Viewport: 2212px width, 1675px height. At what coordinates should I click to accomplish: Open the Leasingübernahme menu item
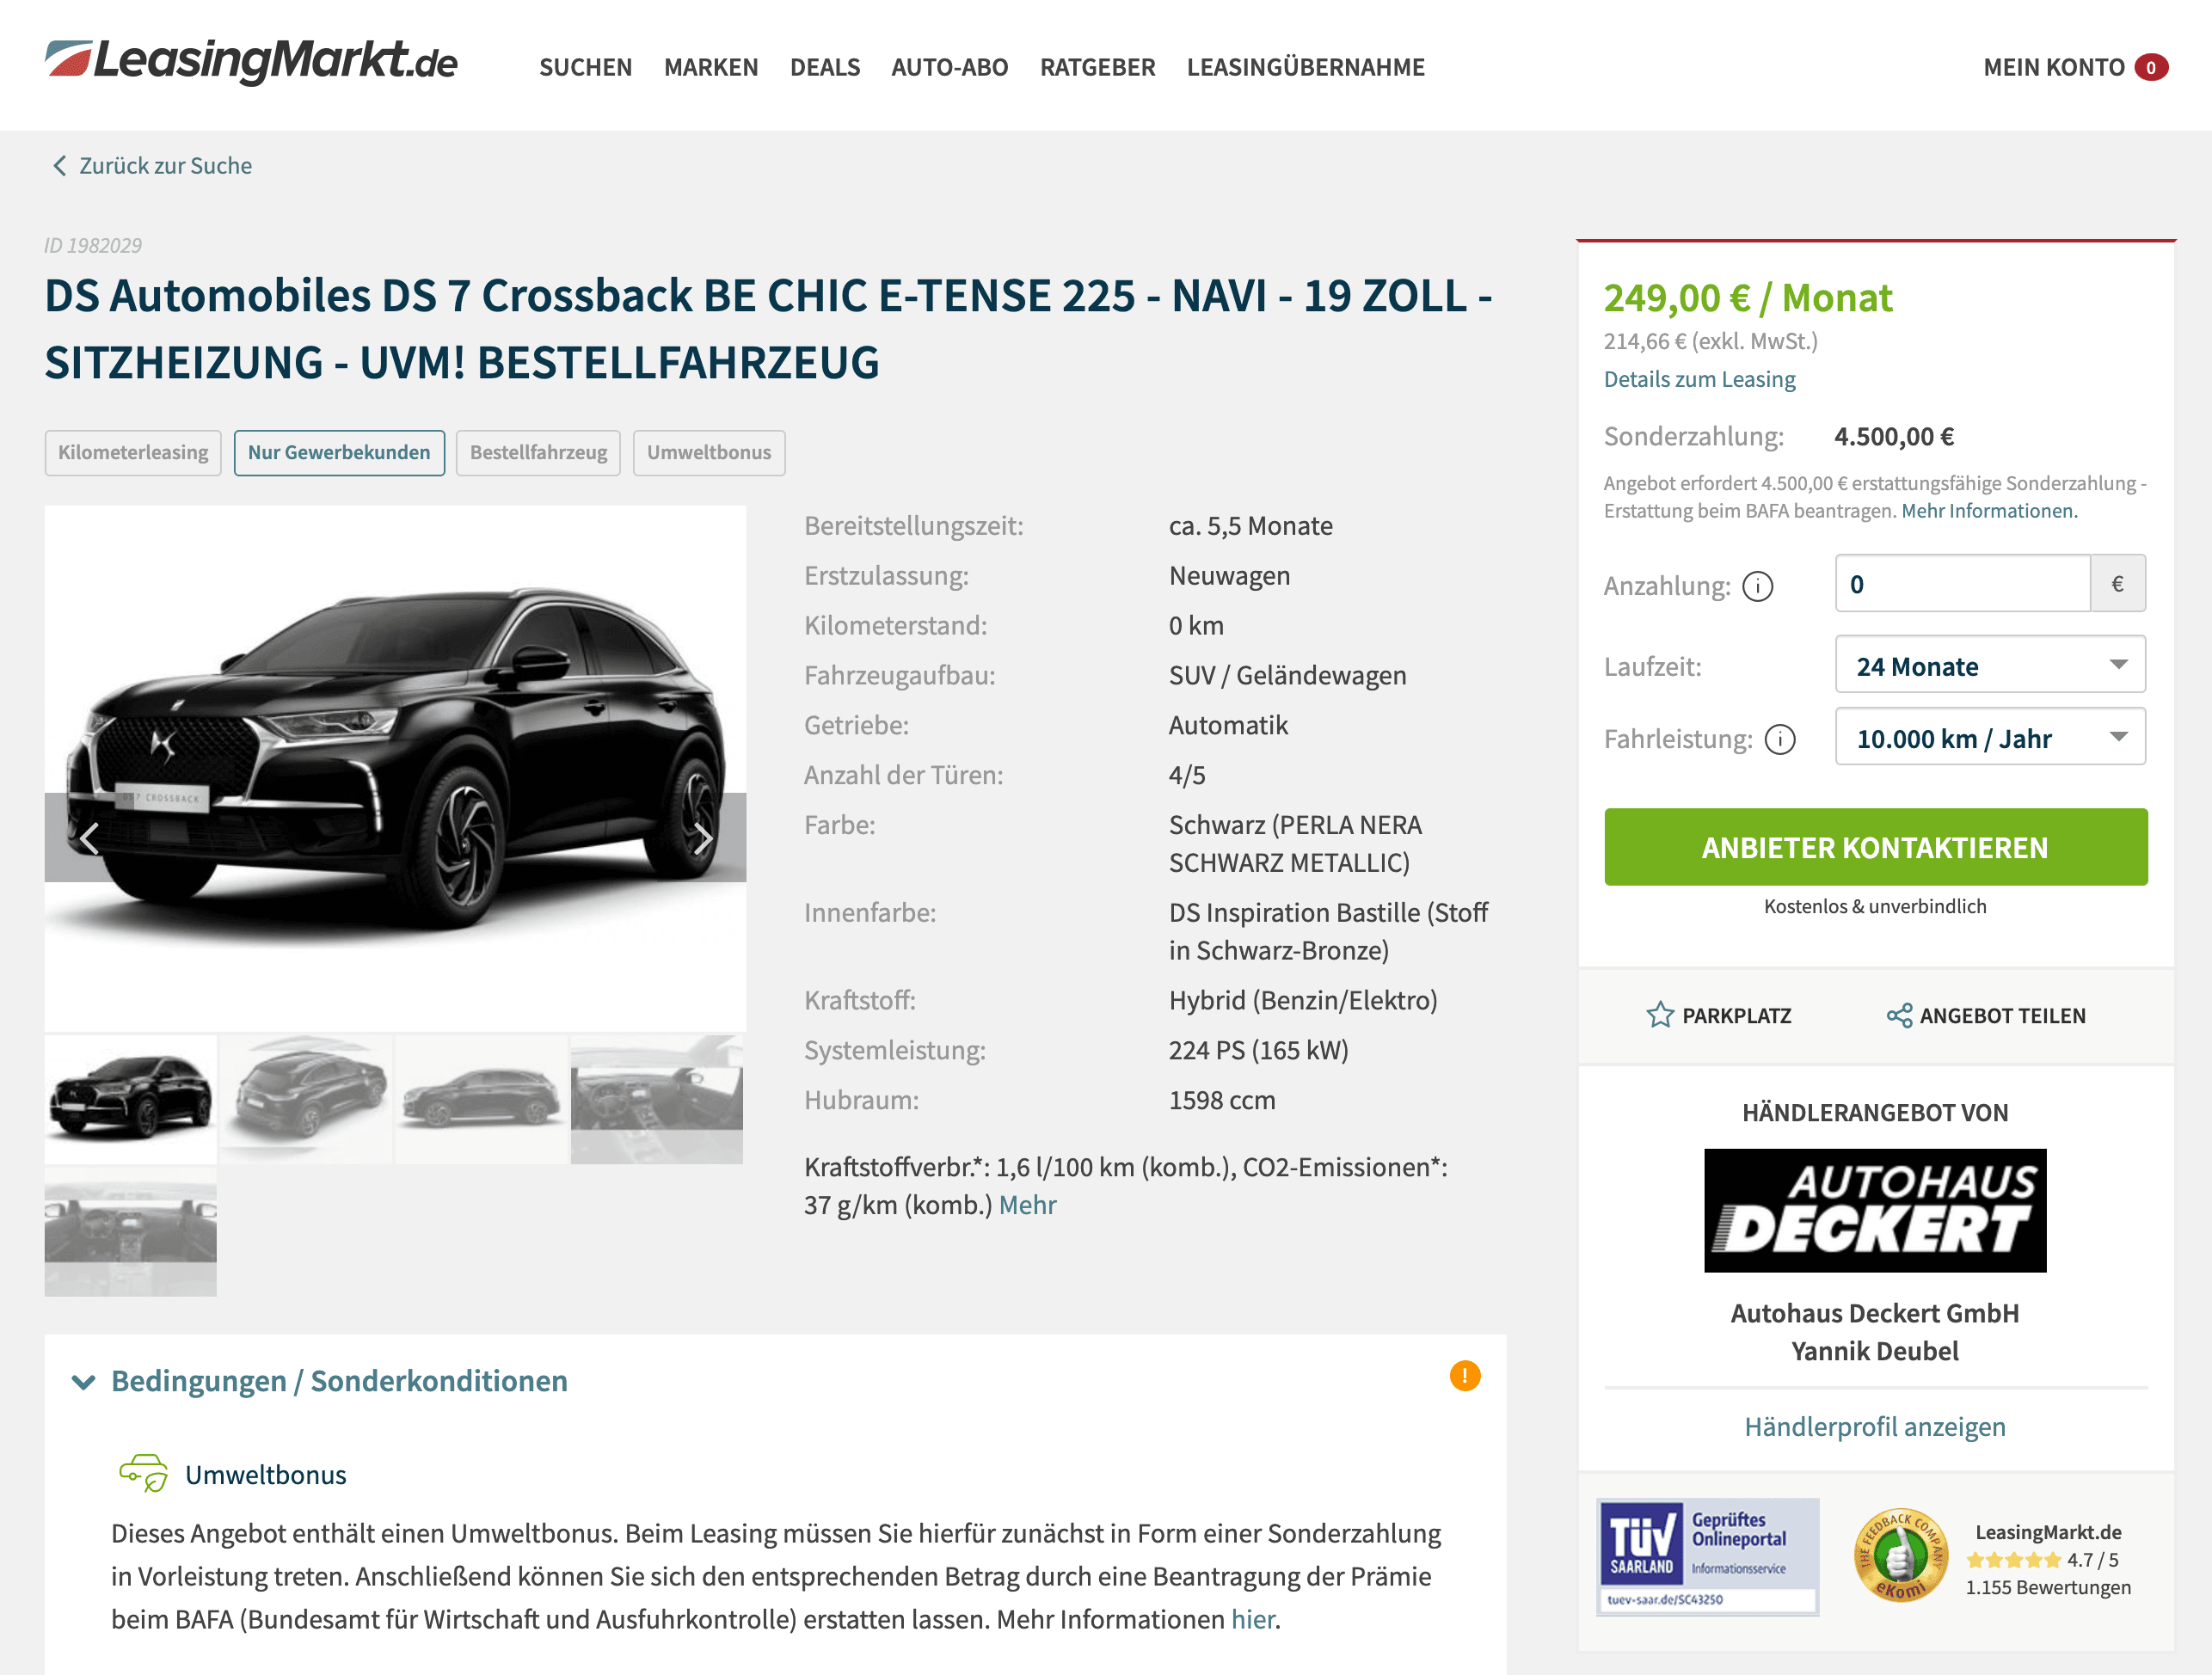pos(1306,67)
